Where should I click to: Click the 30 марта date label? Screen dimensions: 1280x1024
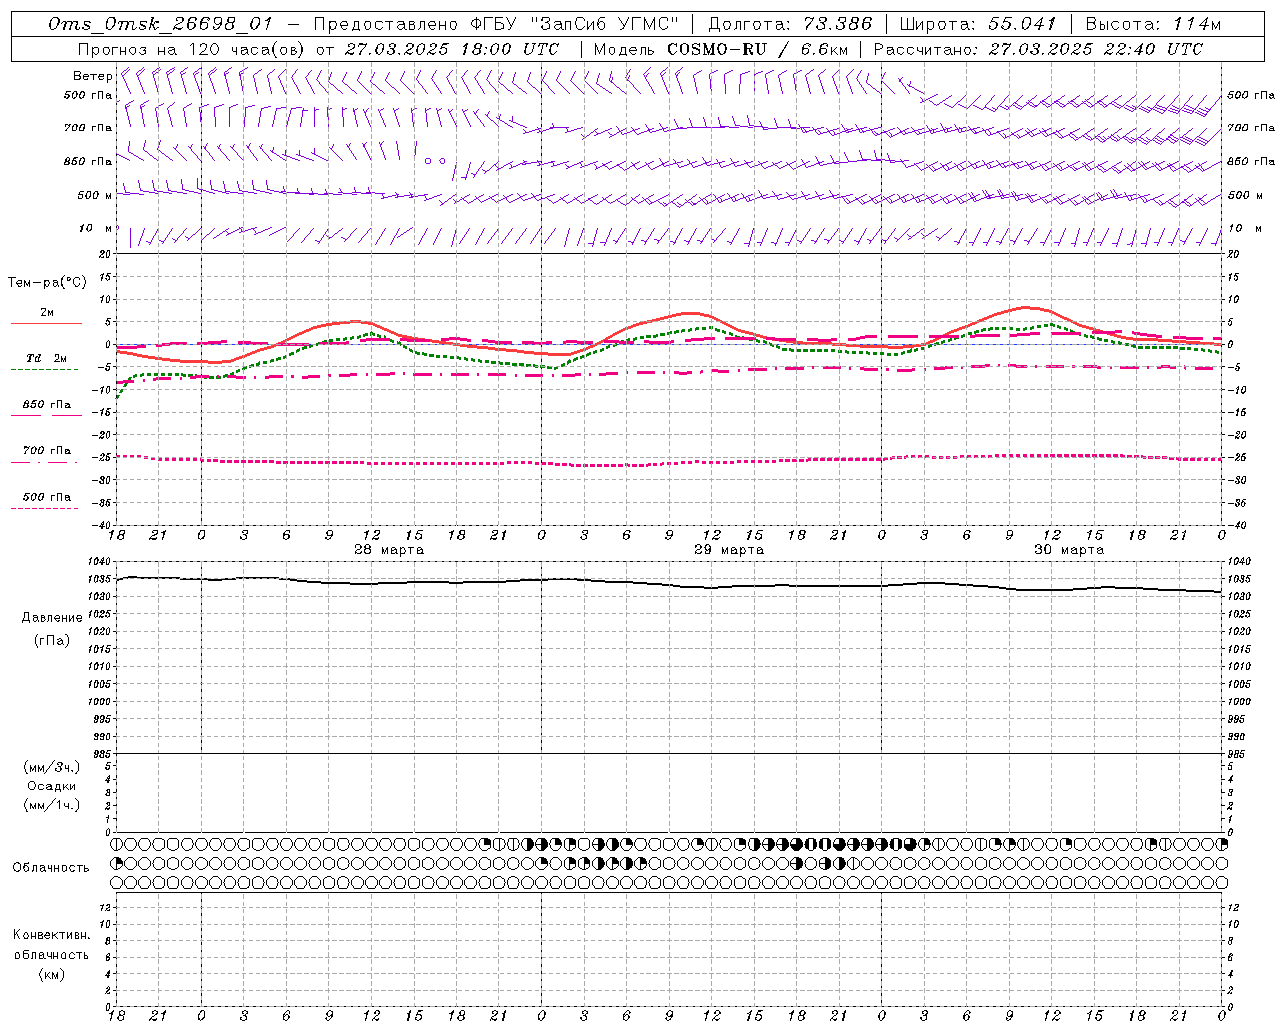click(1069, 550)
